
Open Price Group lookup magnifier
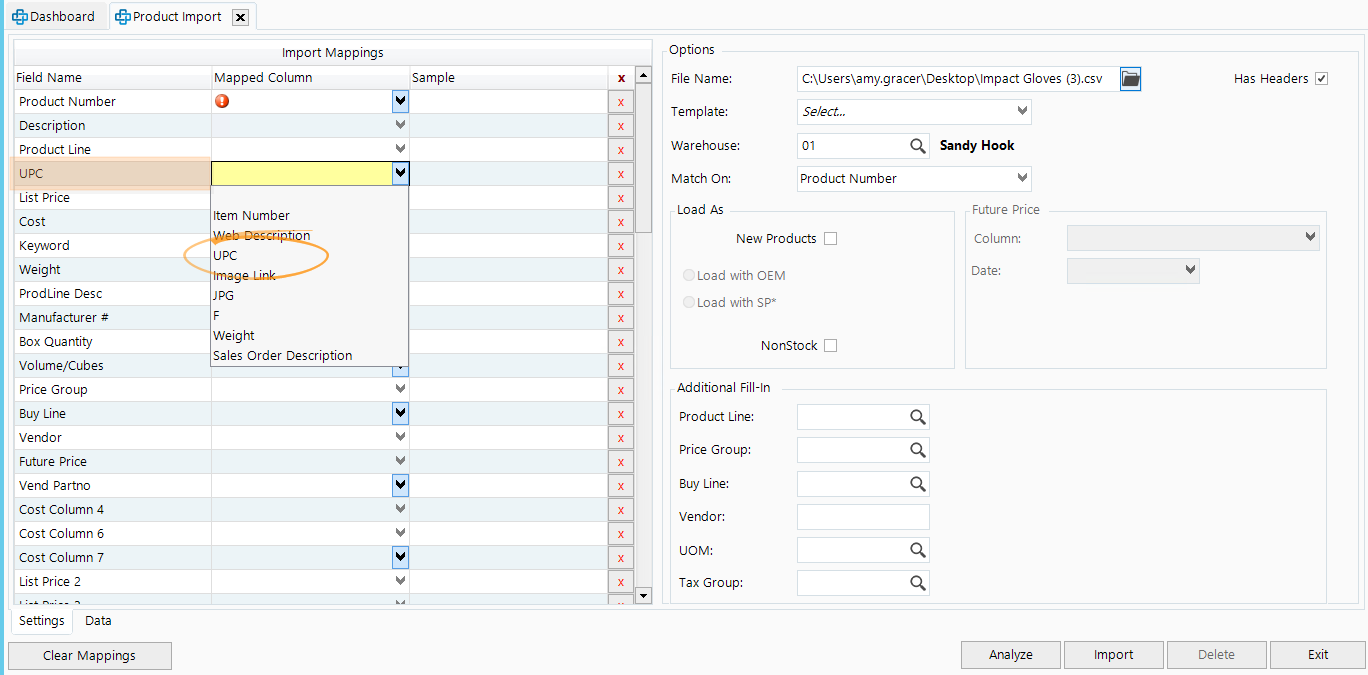coord(918,450)
